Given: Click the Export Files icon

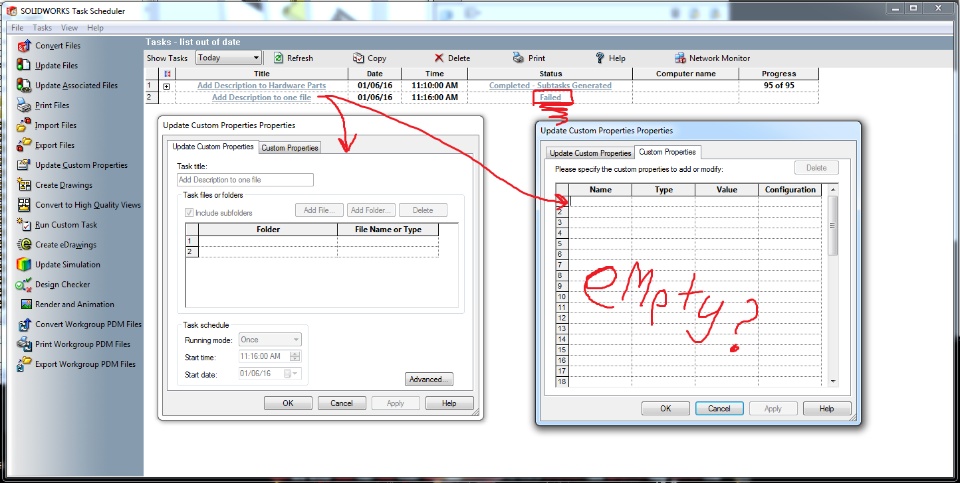Looking at the screenshot, I should pos(24,145).
